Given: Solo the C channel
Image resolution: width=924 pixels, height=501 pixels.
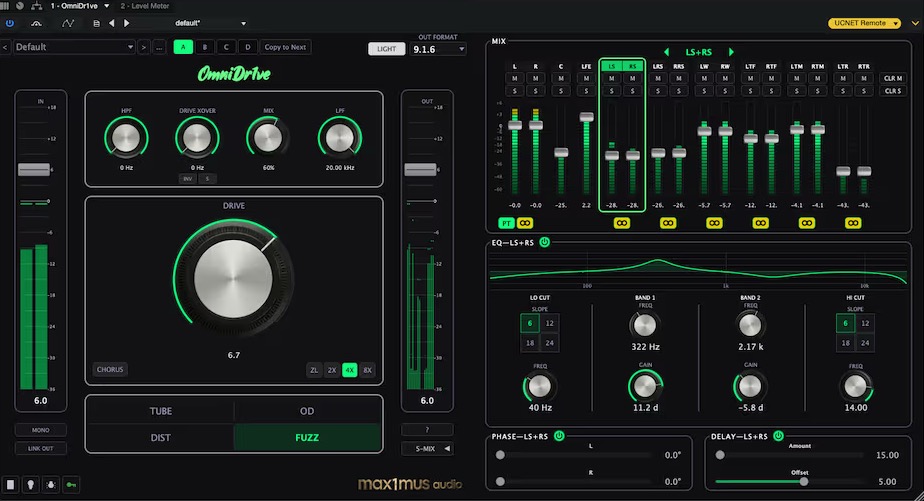Looking at the screenshot, I should [561, 91].
